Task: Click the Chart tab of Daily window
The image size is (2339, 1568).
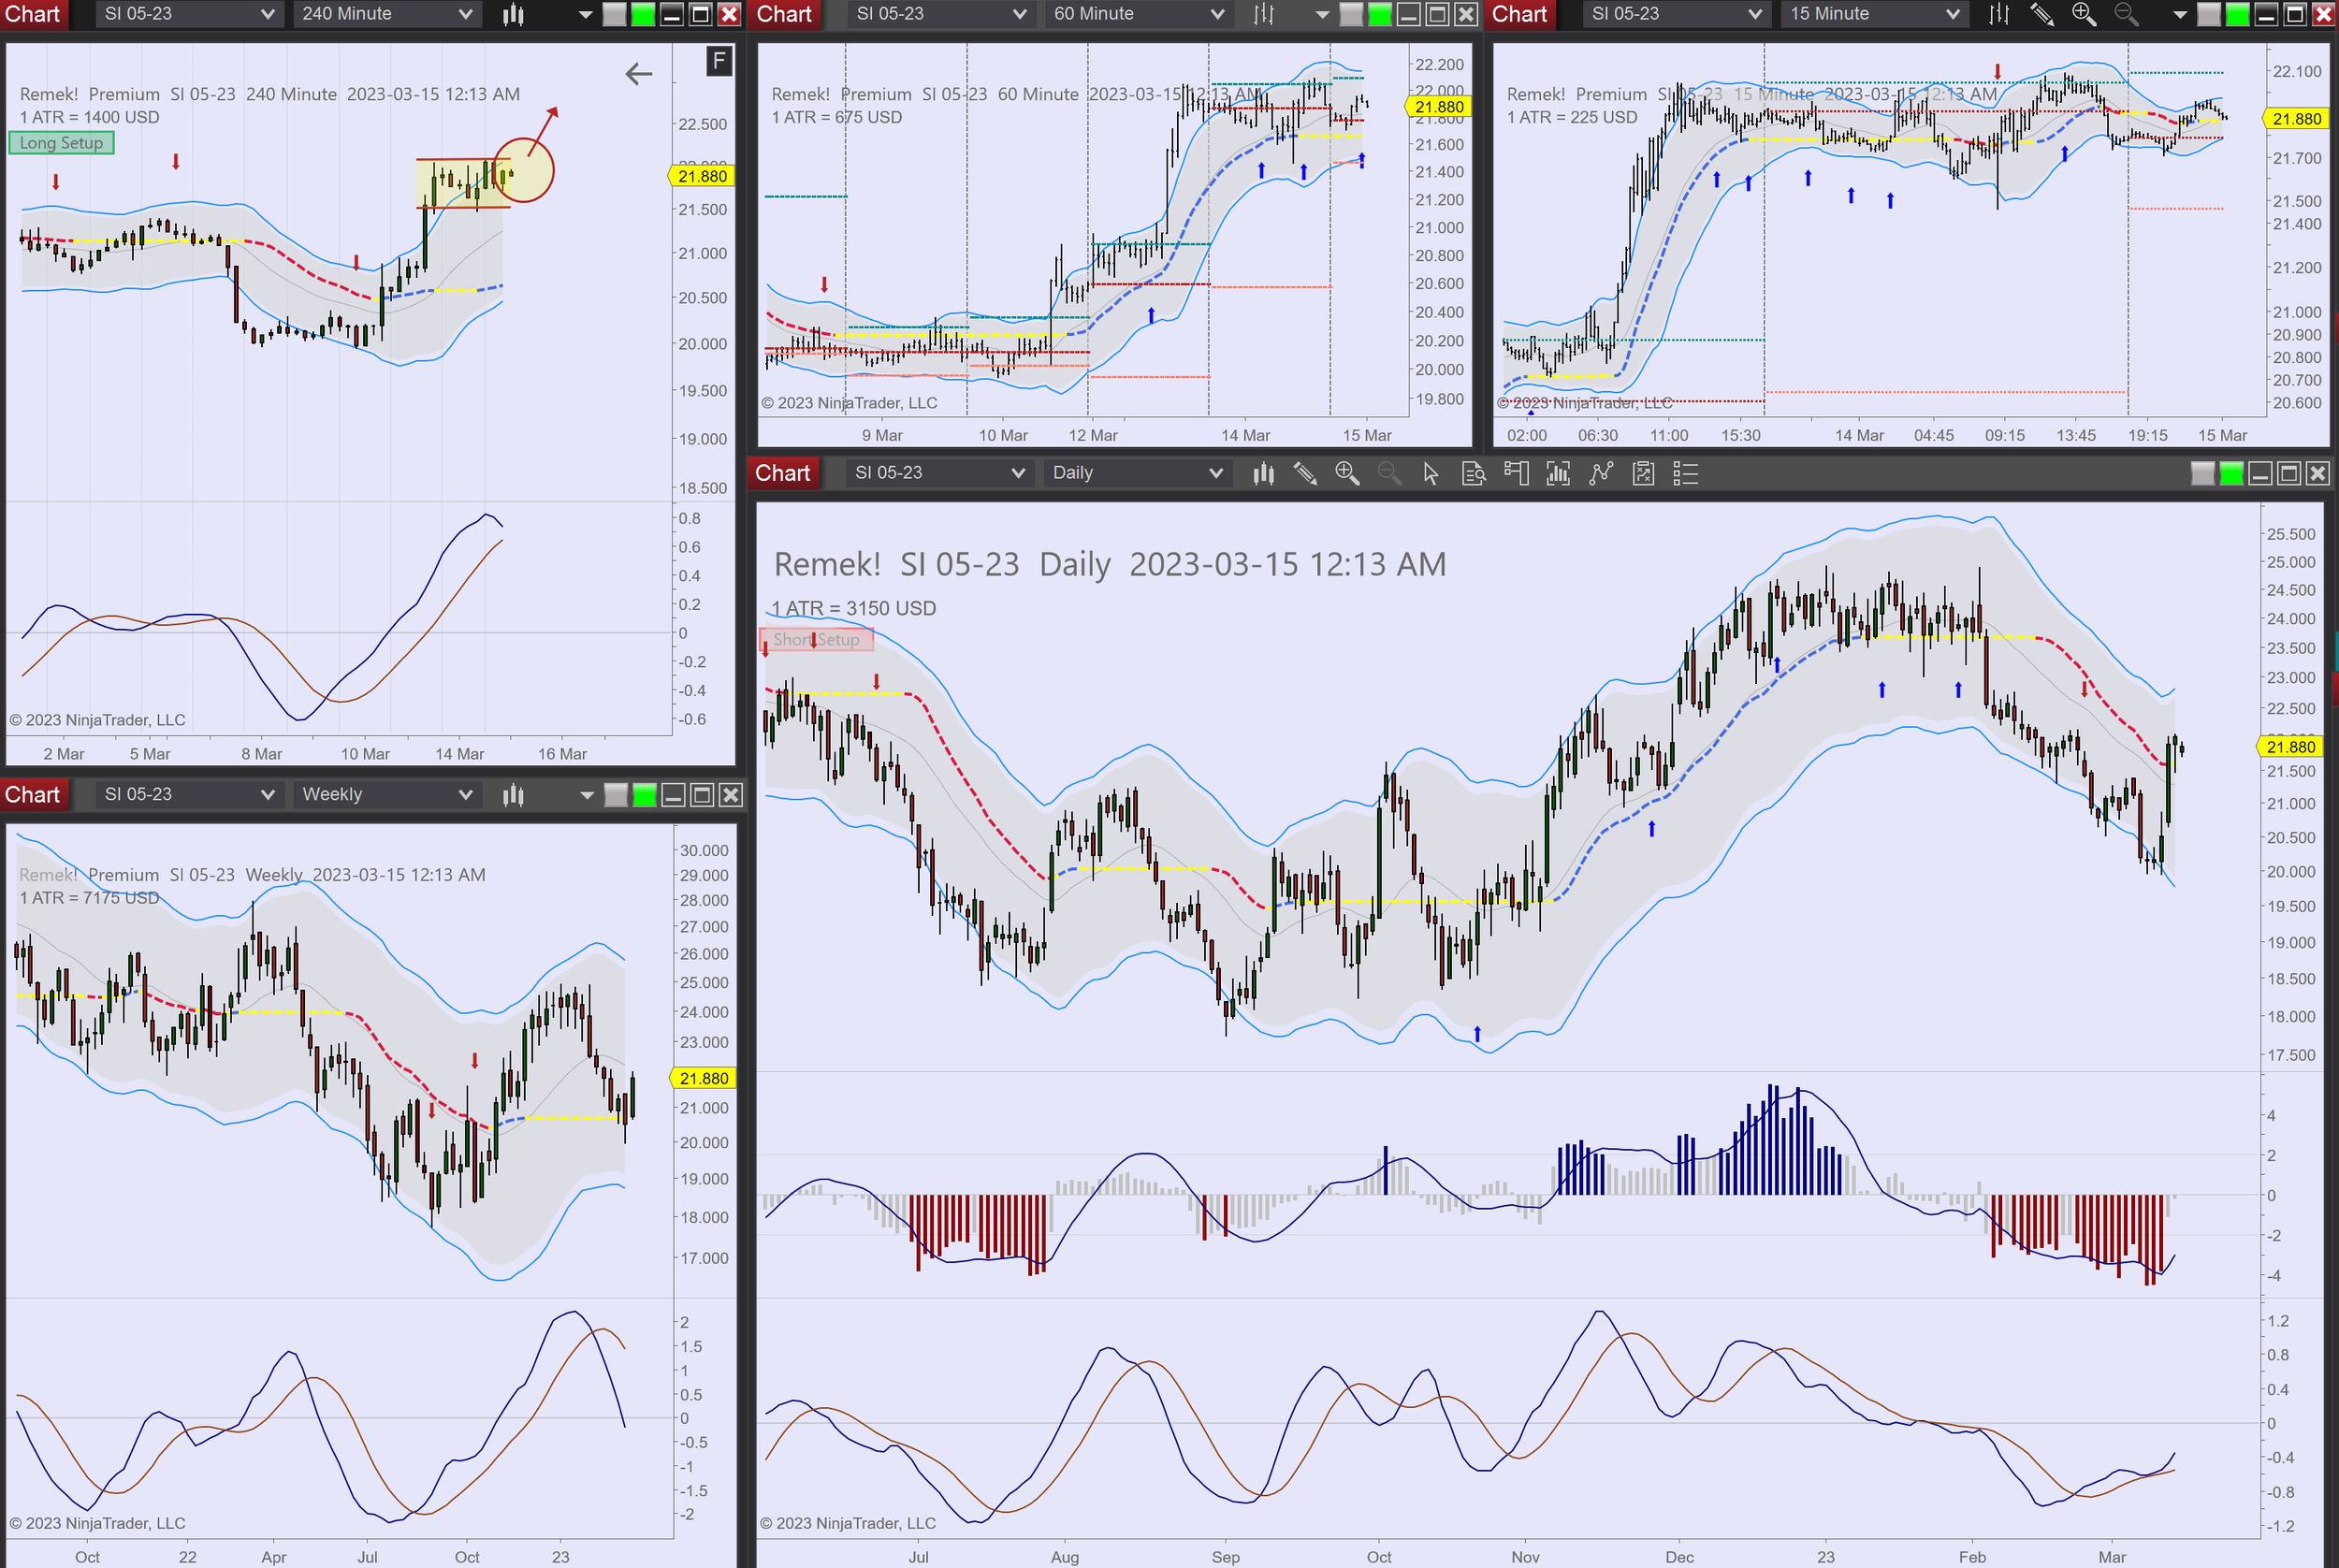Action: [782, 473]
